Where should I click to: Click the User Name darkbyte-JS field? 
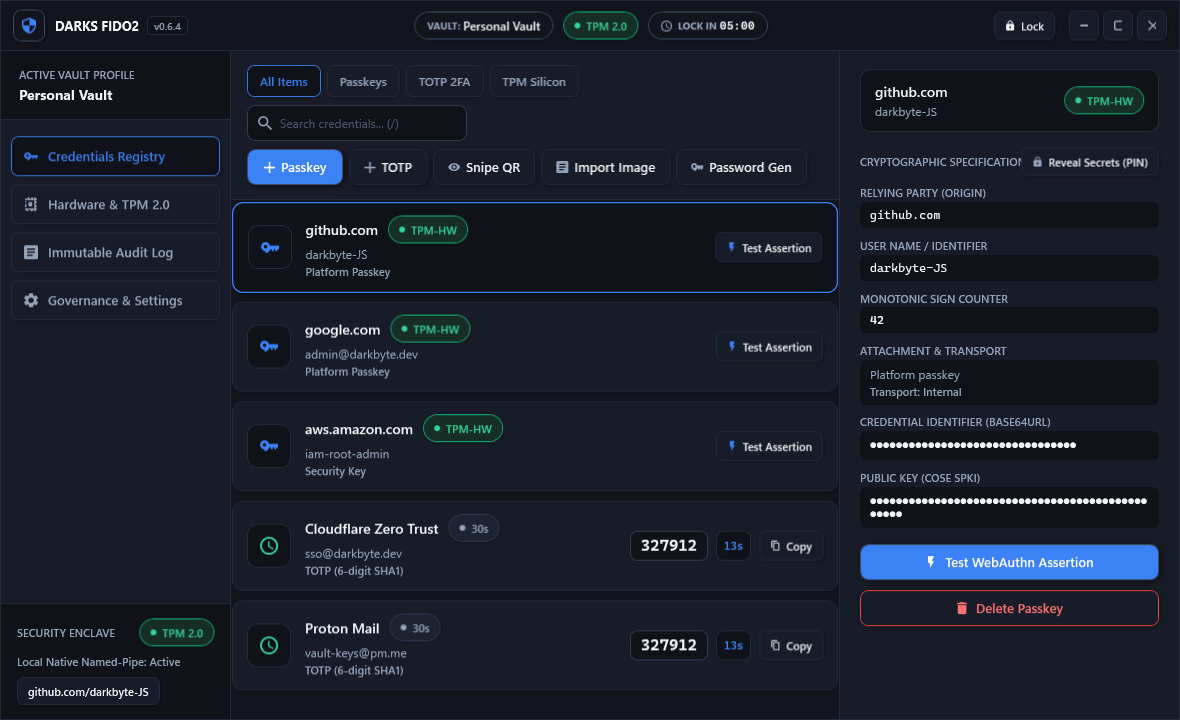(1009, 268)
